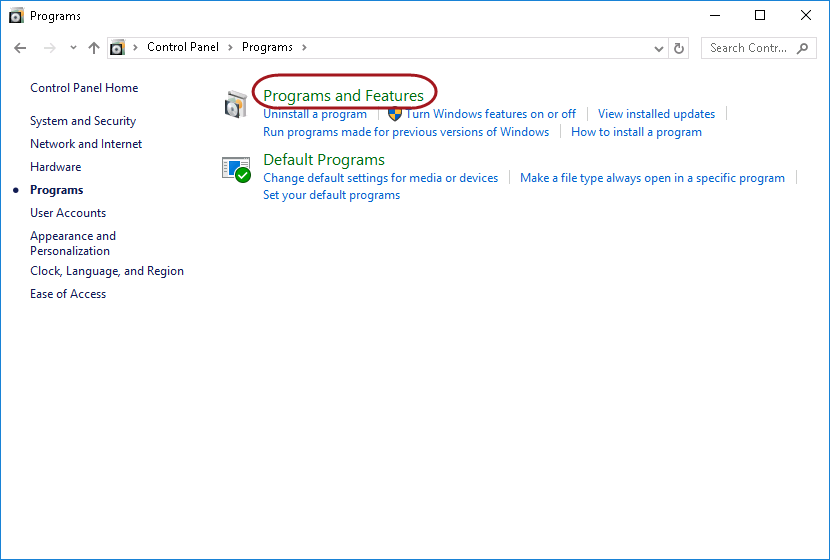Viewport: 830px width, 560px height.
Task: Refresh the Control Panel address bar
Action: click(x=680, y=47)
